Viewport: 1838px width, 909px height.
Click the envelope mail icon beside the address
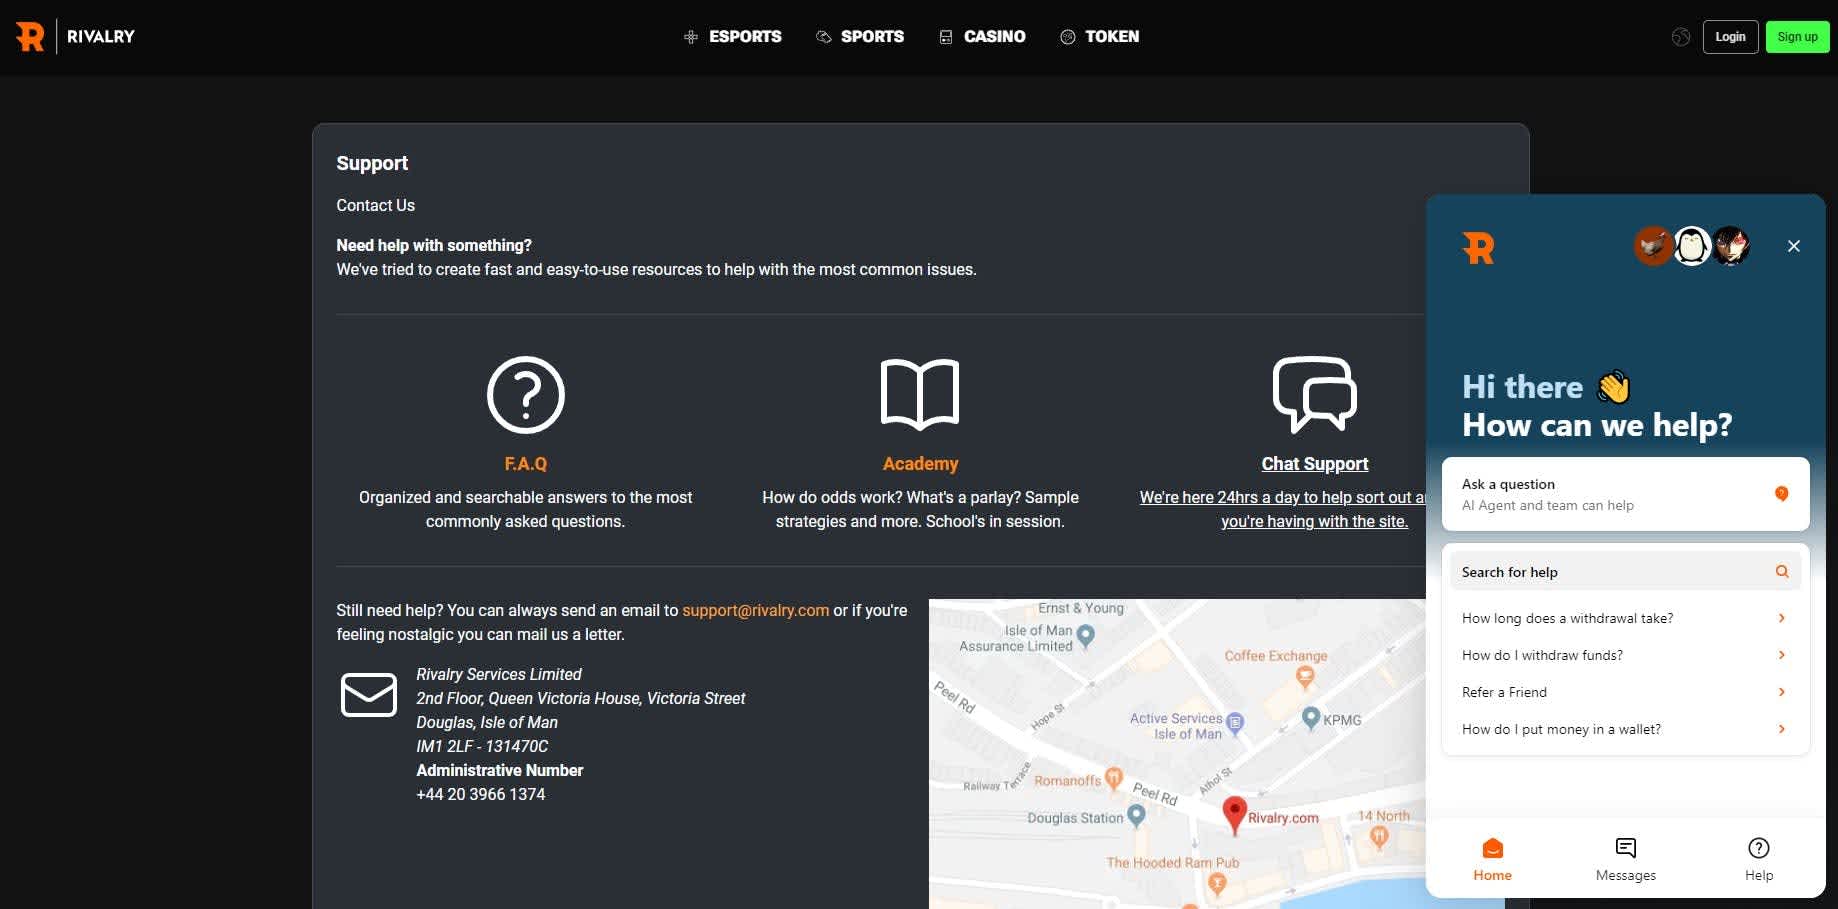[x=369, y=695]
